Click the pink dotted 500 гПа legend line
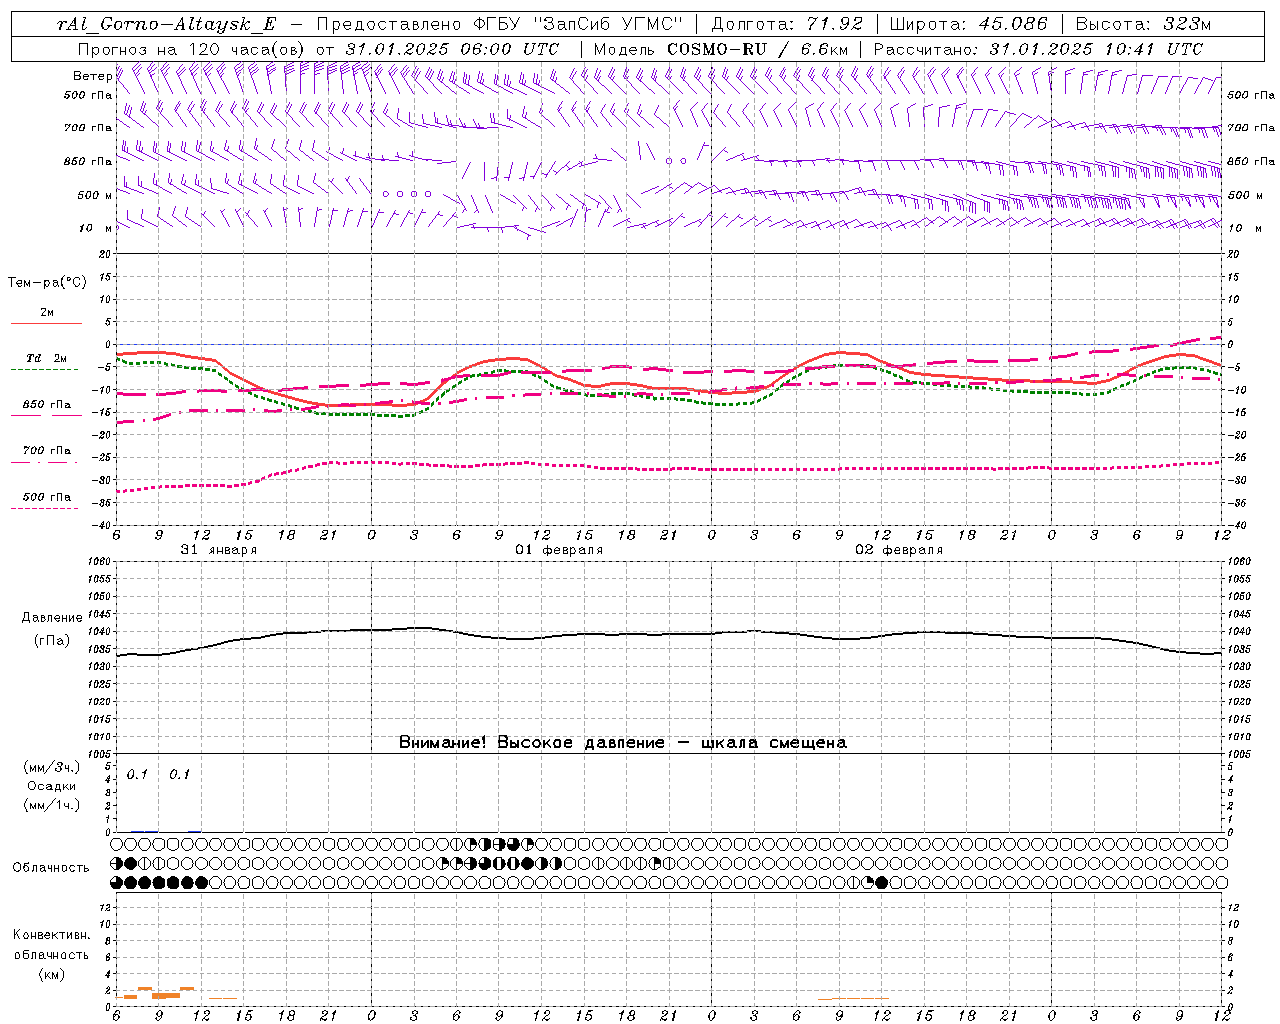Image resolution: width=1280 pixels, height=1024 pixels. coord(45,508)
